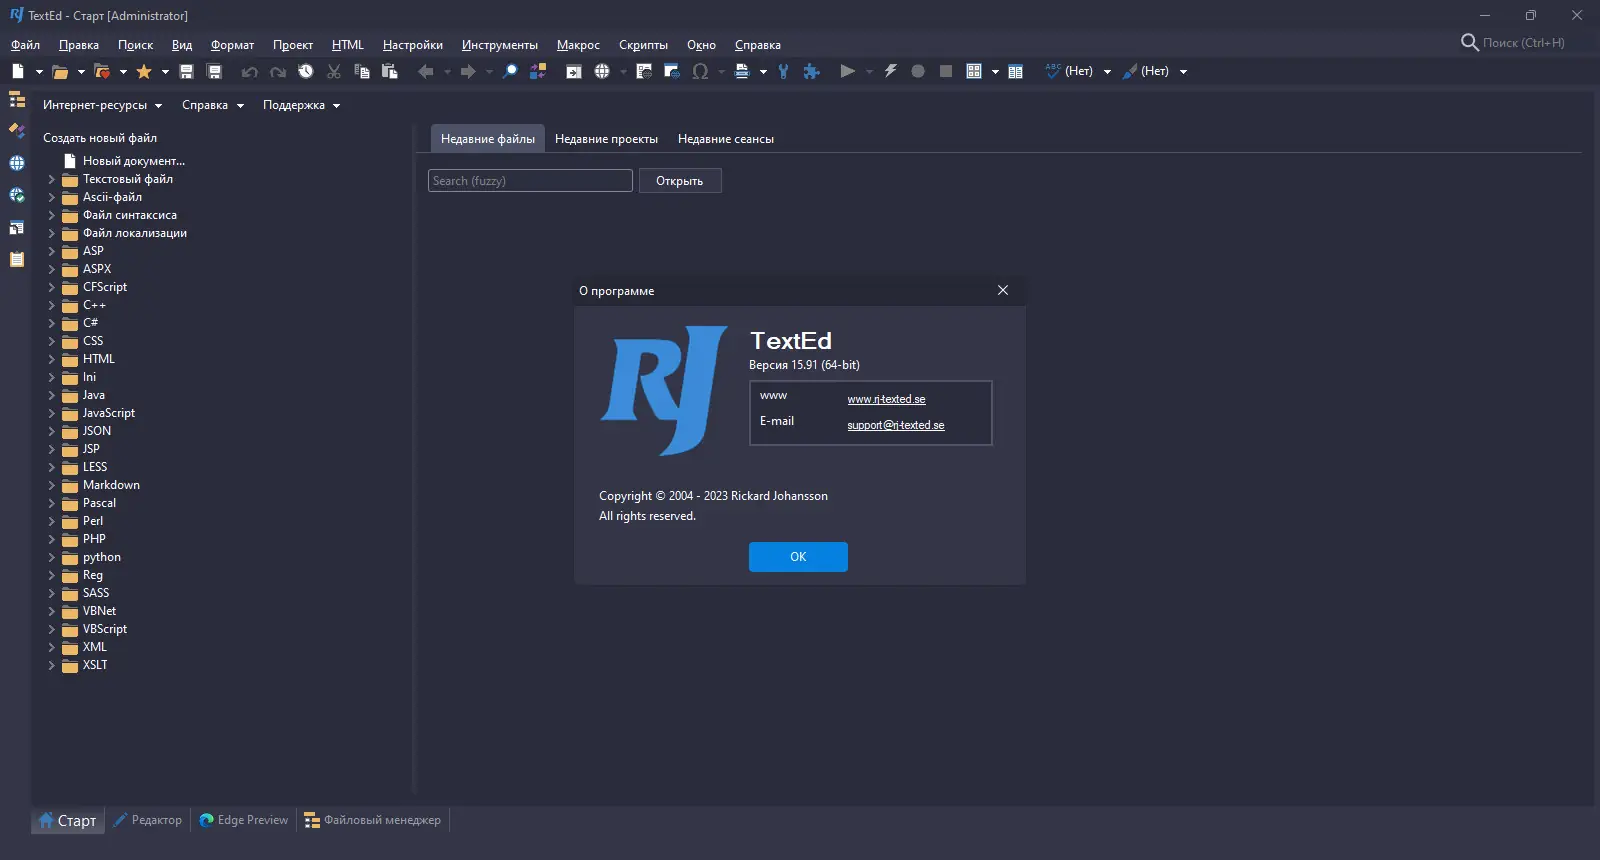Expand the python folder node

(x=52, y=557)
